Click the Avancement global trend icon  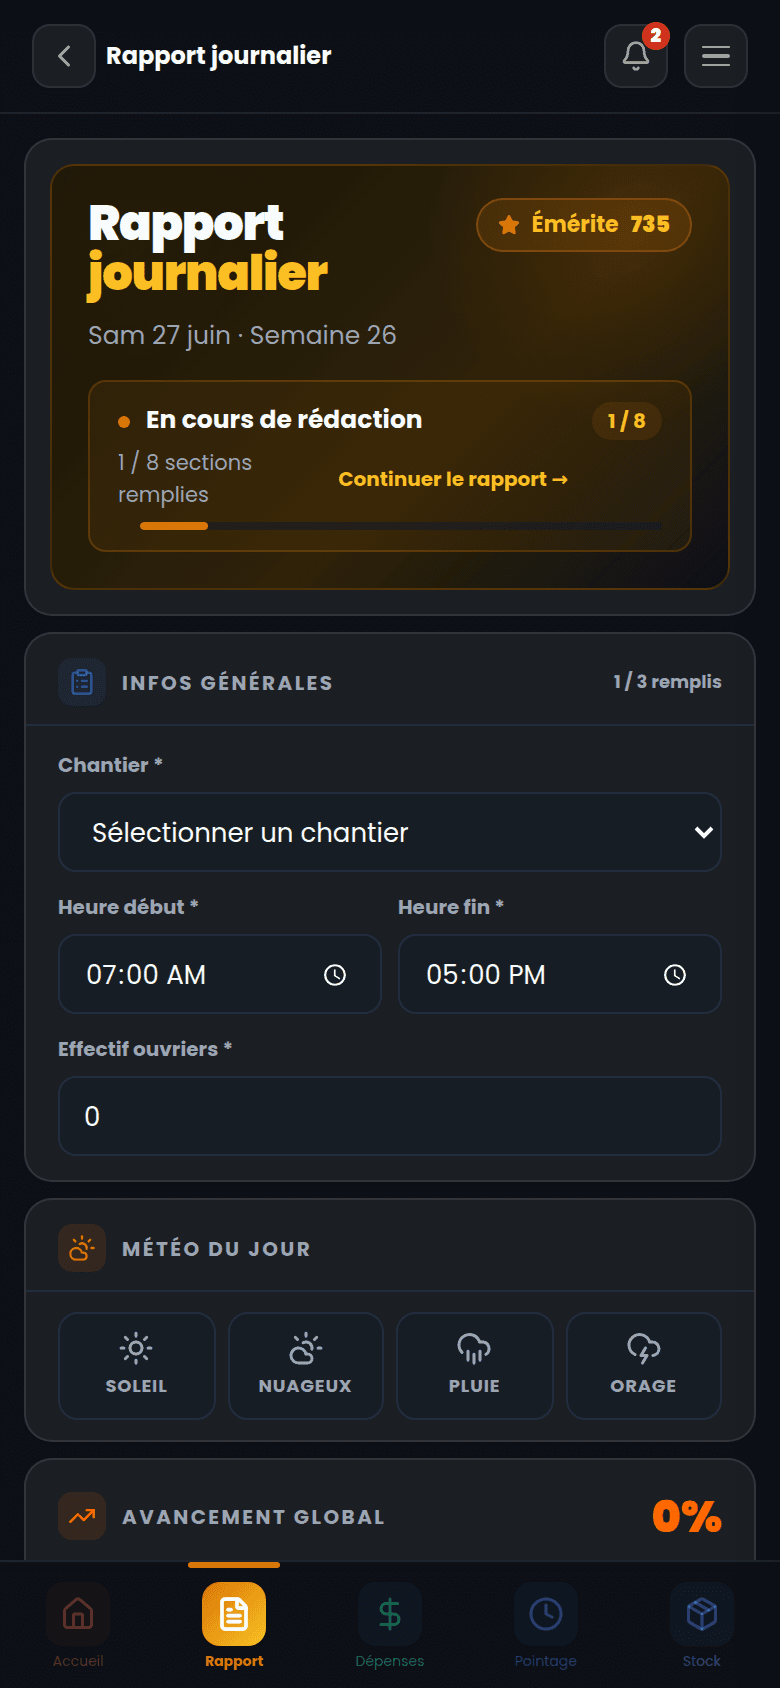[82, 1516]
